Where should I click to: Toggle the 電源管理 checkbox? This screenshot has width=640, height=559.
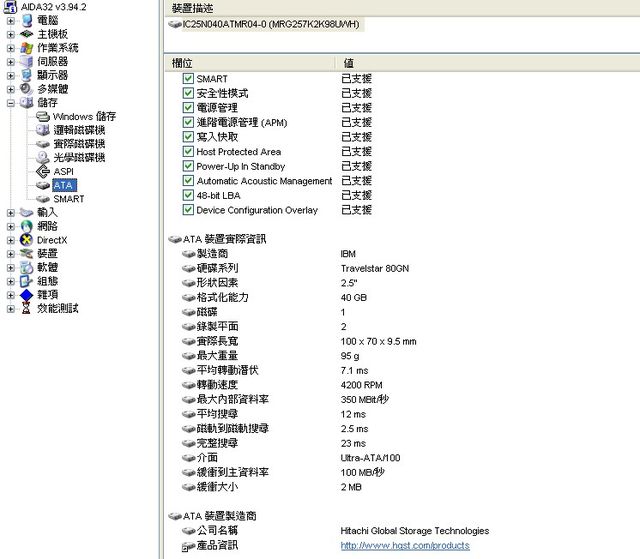tap(188, 108)
